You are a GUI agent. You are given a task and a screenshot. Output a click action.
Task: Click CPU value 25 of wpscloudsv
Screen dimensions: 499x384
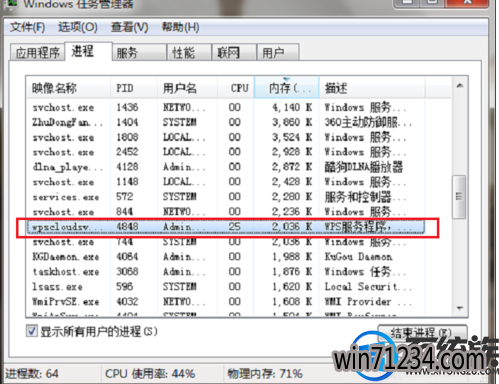point(234,227)
